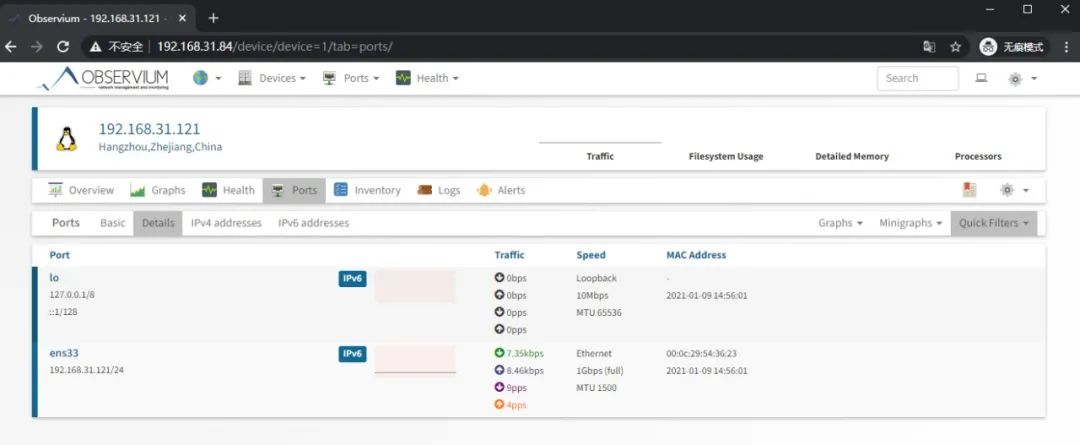
Task: Click the device Health tab icon
Action: tap(209, 190)
